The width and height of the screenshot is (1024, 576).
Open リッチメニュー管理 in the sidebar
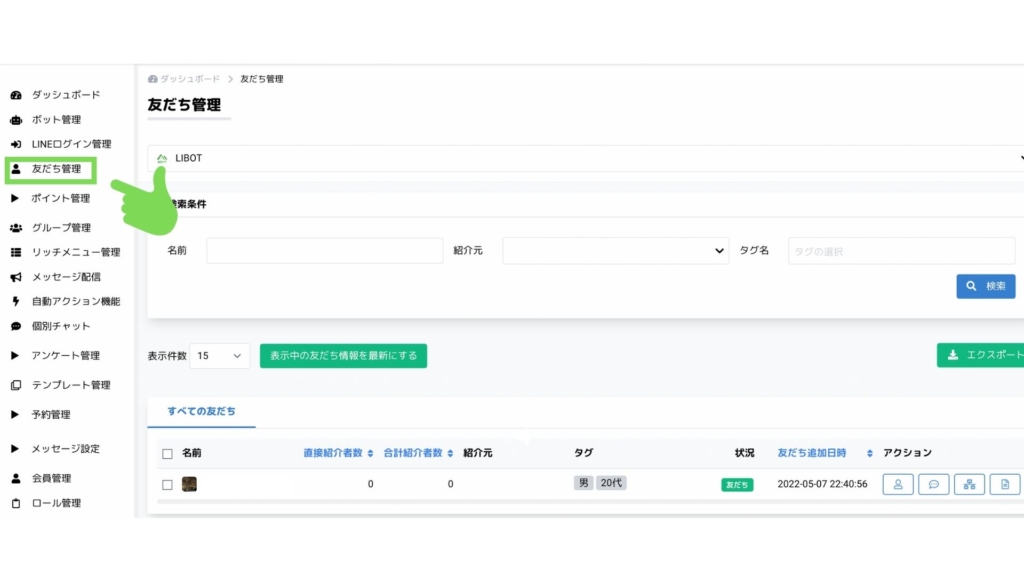(75, 252)
